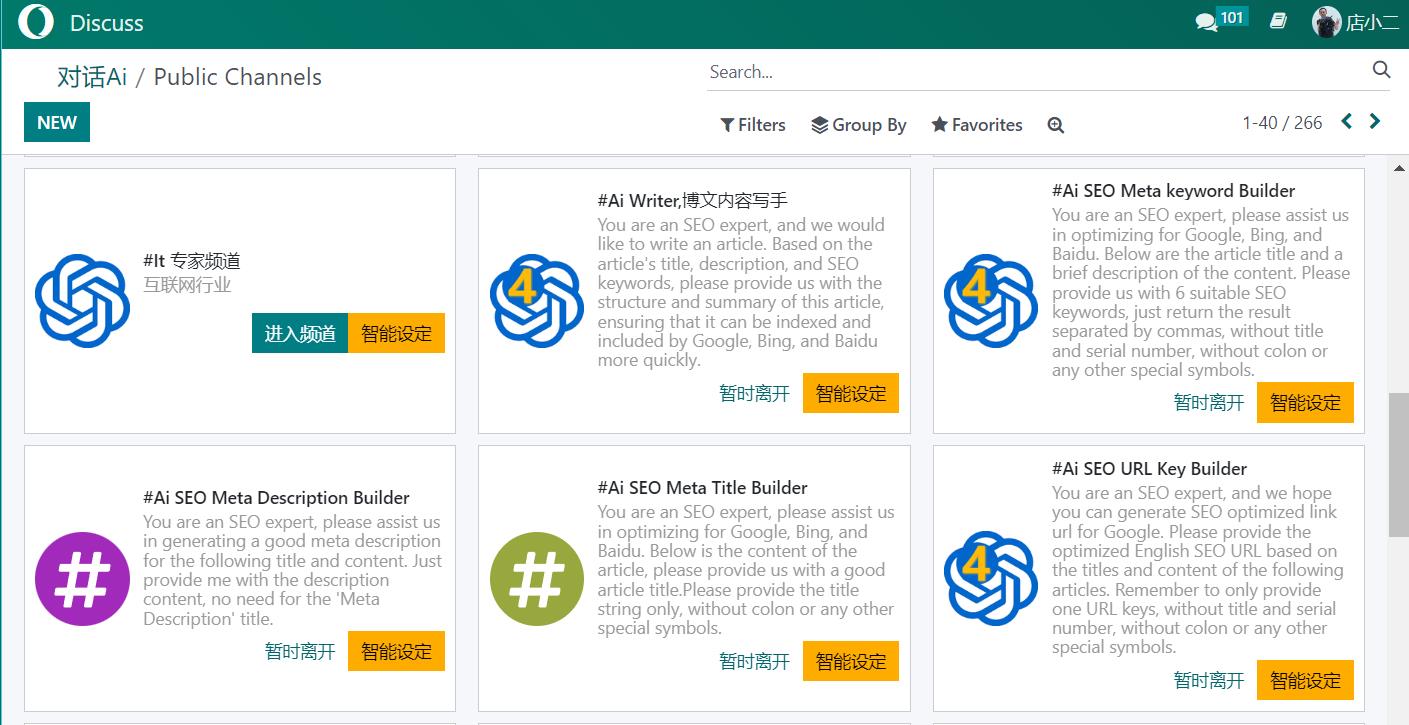Open the Favorites dropdown
The image size is (1409, 725).
[x=977, y=125]
